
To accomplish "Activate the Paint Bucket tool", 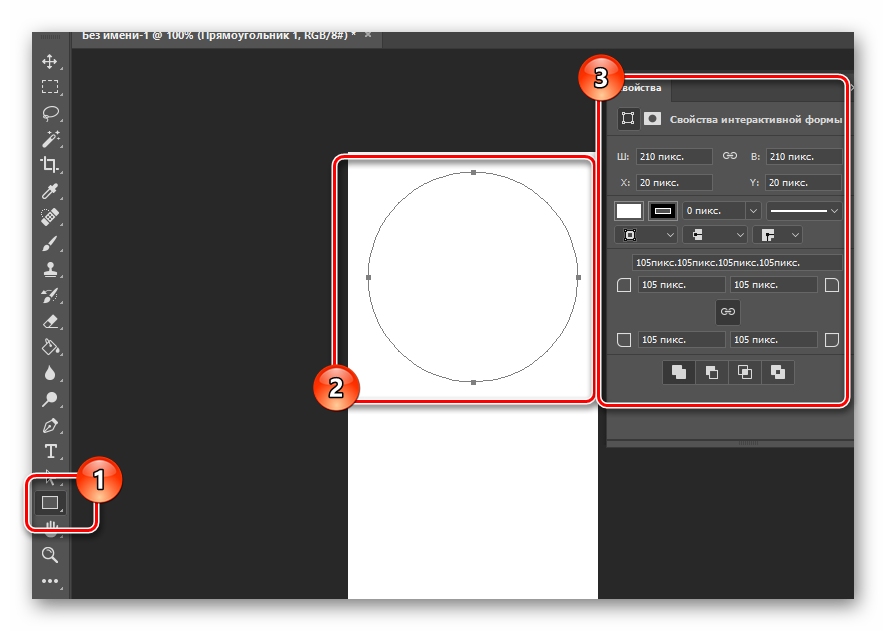I will tap(49, 347).
